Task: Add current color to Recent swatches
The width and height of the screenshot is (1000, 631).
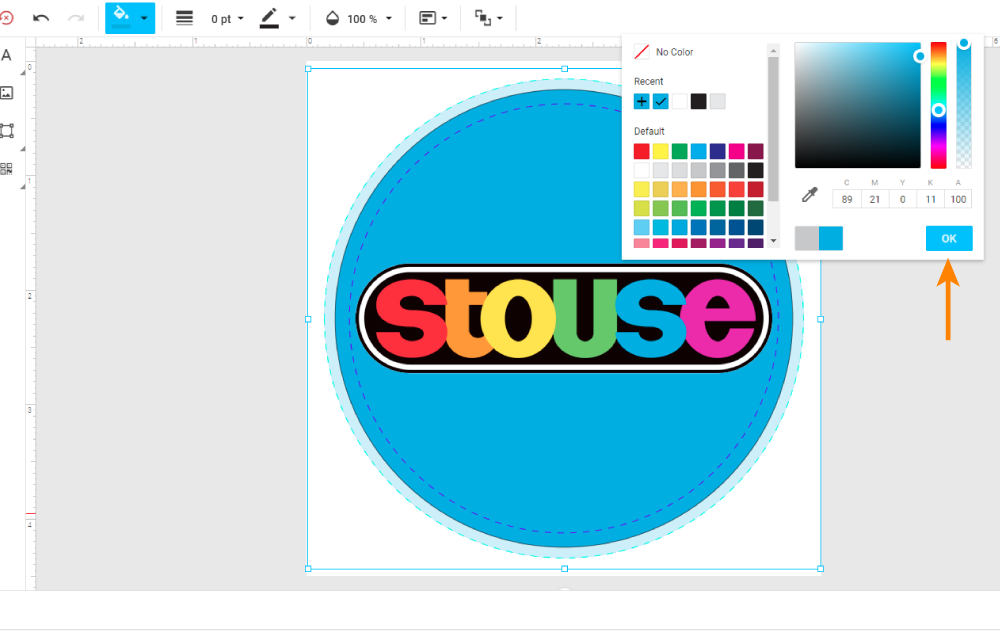Action: pos(642,101)
